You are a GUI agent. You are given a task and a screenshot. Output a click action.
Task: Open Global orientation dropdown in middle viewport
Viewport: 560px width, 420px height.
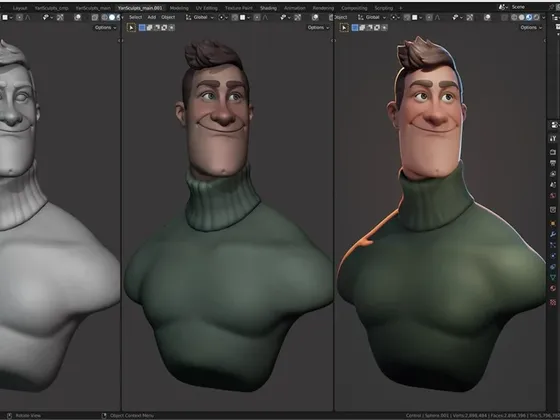pyautogui.click(x=200, y=17)
